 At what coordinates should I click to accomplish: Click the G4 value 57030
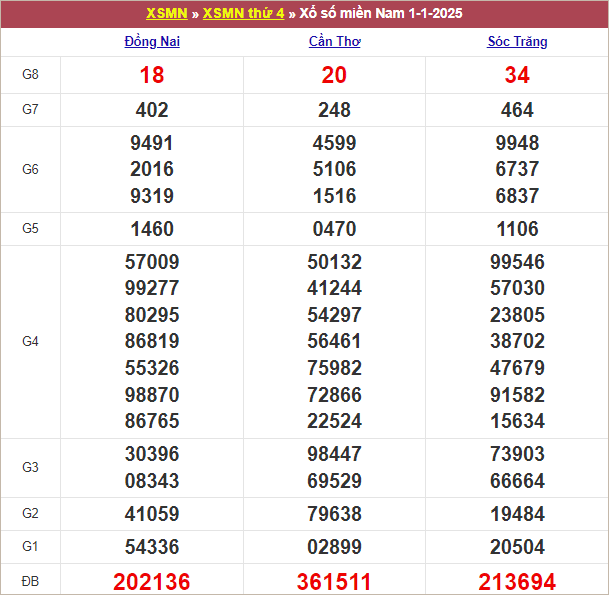tap(517, 288)
